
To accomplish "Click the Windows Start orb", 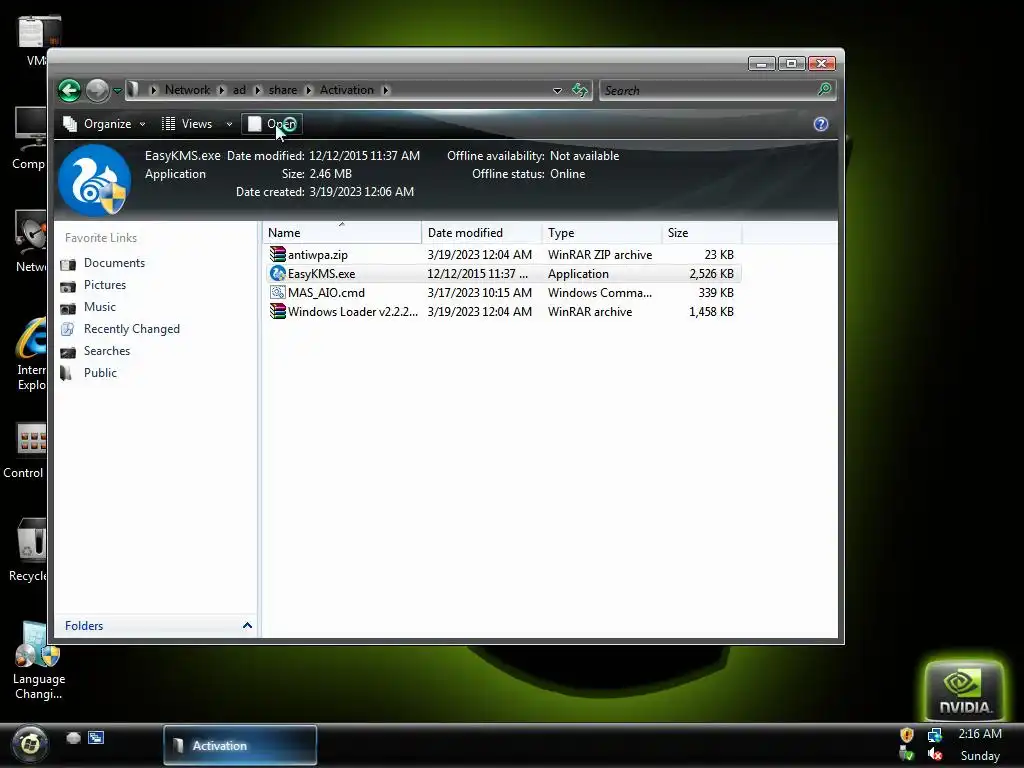I will [30, 744].
